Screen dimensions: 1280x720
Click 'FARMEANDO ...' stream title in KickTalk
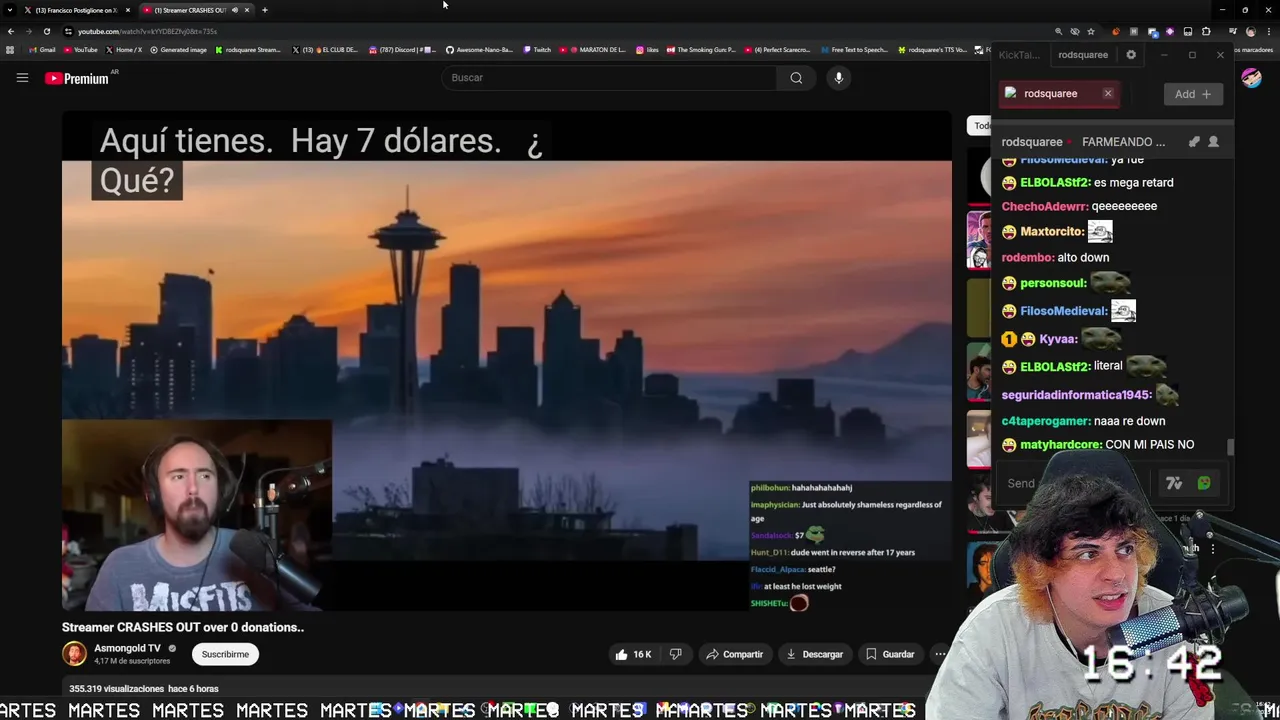pyautogui.click(x=1124, y=142)
